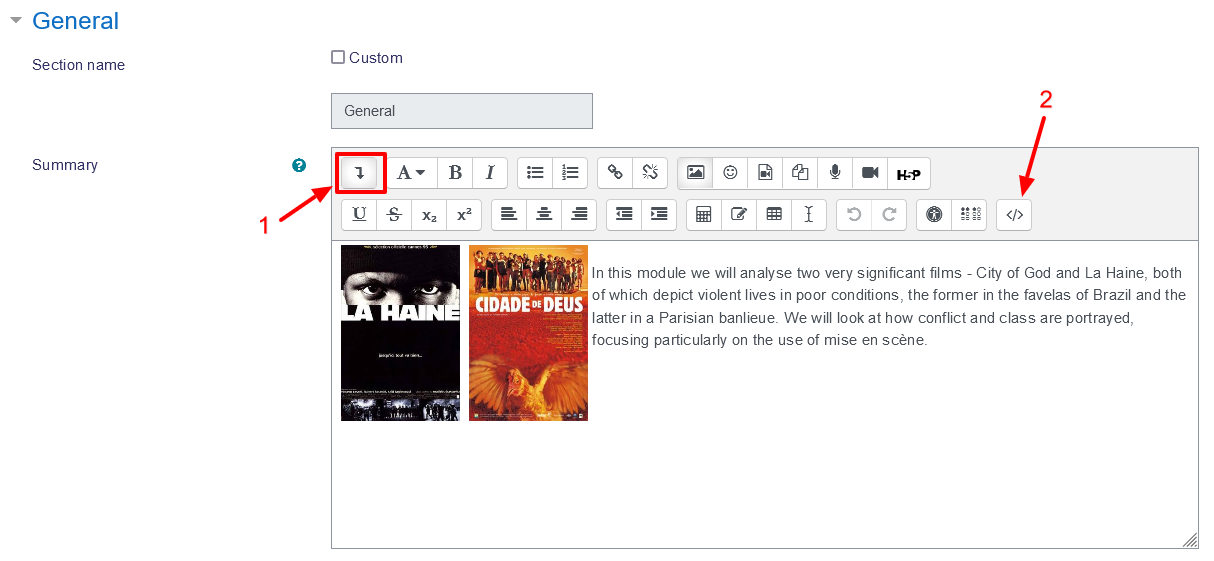This screenshot has width=1214, height=561.
Task: Click the clear formatting icon
Action: tap(809, 215)
